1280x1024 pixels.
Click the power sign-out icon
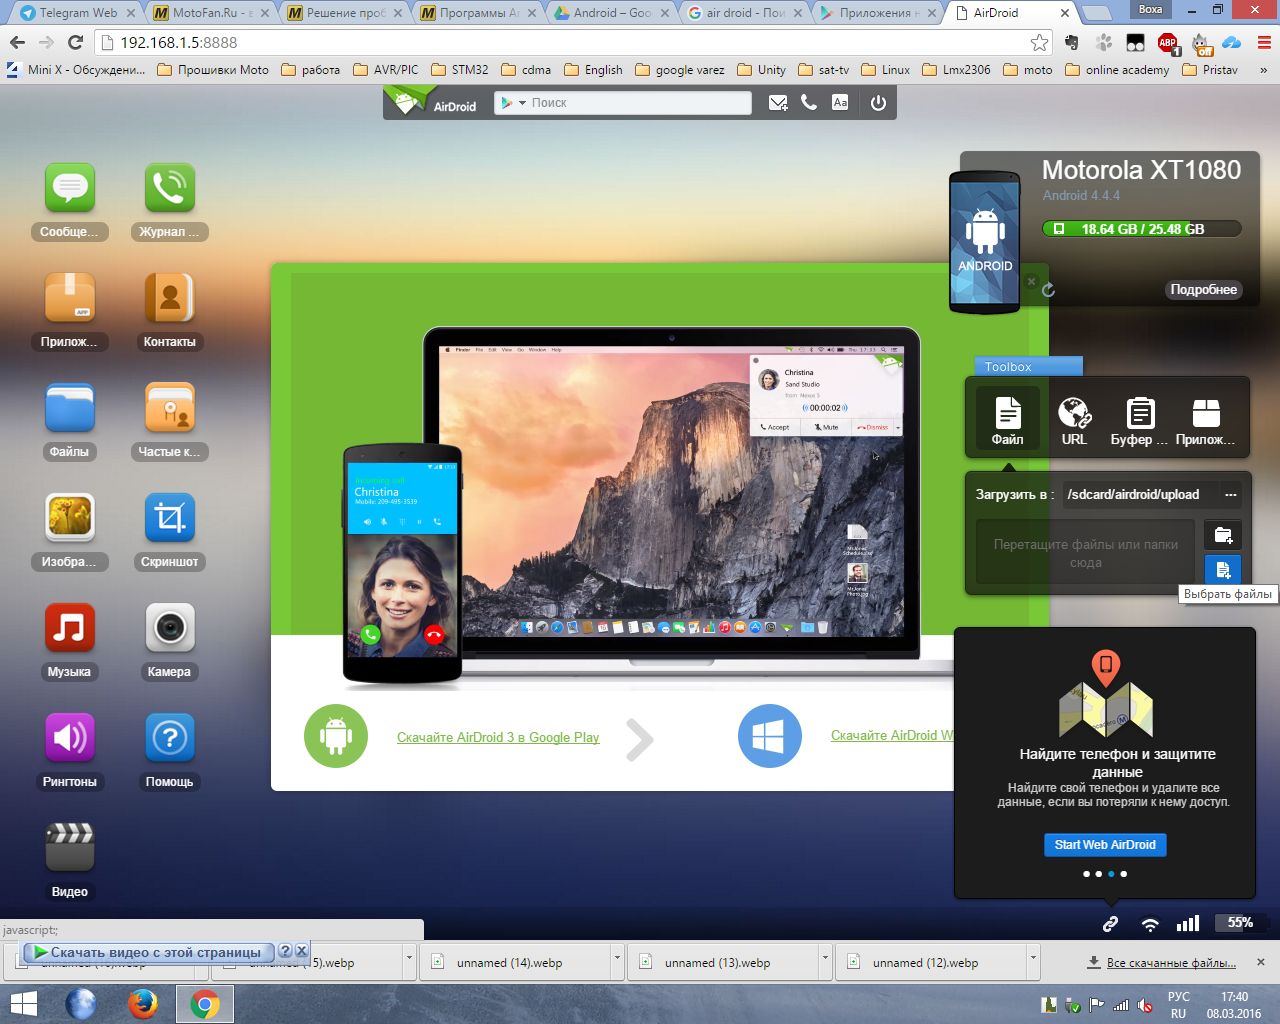point(878,103)
